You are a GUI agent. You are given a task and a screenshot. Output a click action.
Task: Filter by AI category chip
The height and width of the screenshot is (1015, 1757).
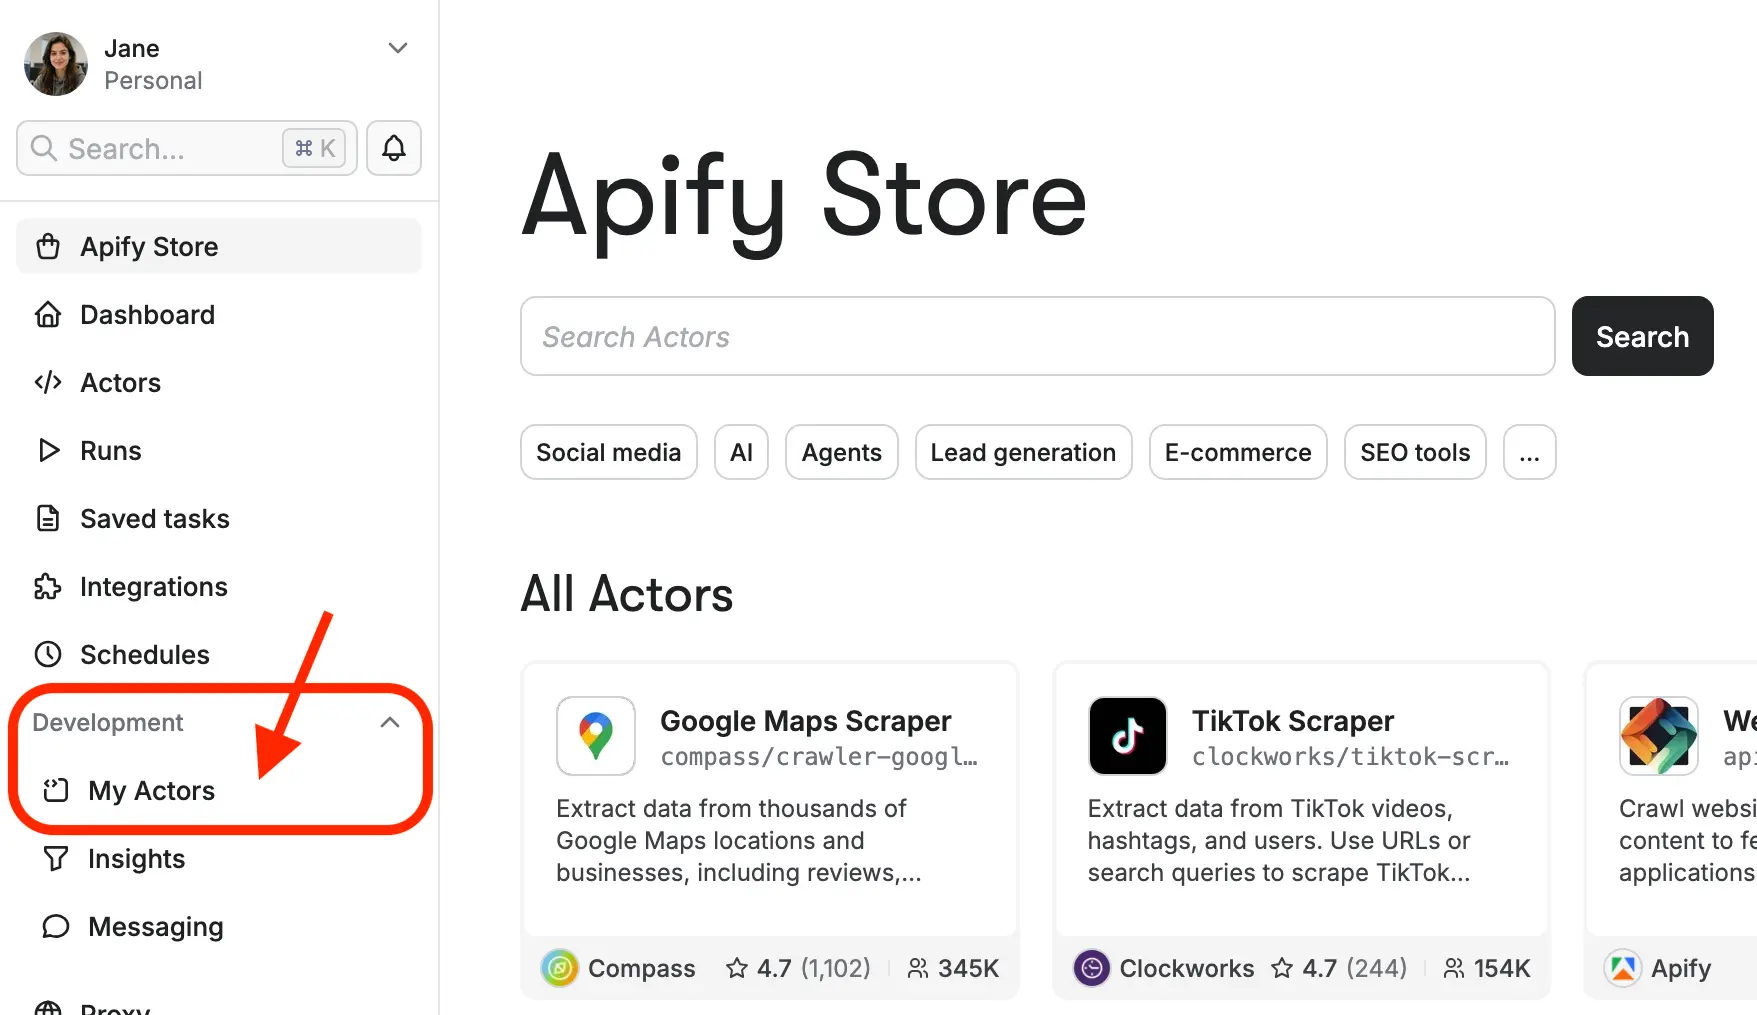pos(741,452)
